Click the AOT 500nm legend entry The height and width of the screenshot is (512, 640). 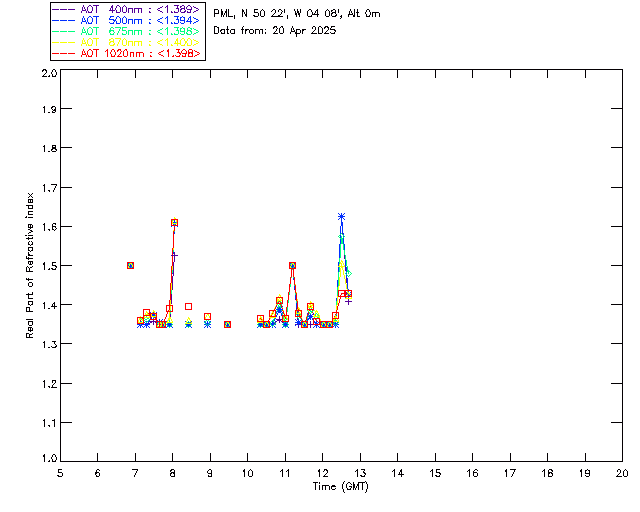click(126, 20)
